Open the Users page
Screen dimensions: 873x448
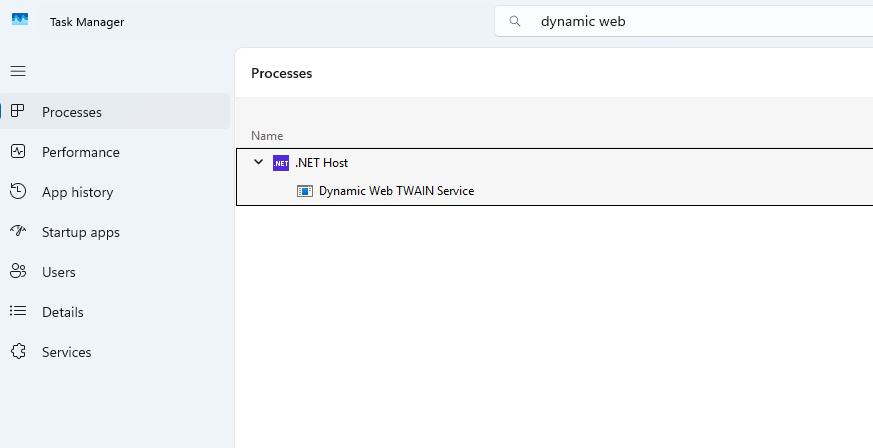(x=115, y=272)
